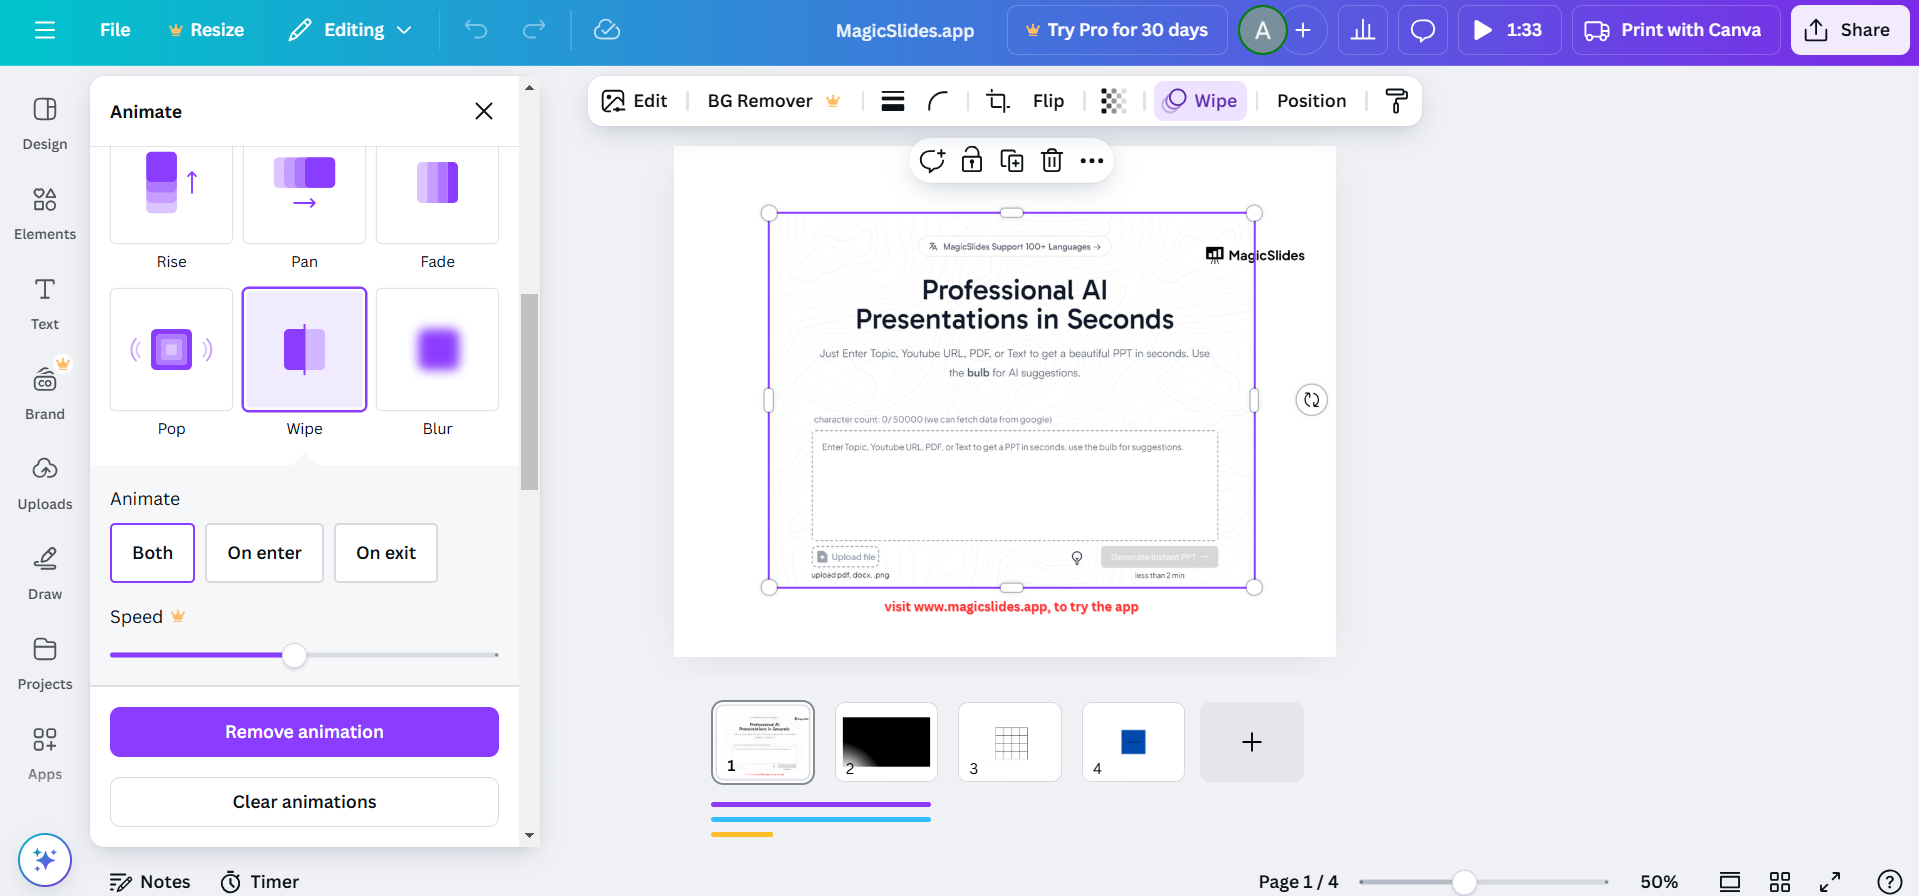Select the Both animate option
This screenshot has height=896, width=1919.
click(152, 553)
